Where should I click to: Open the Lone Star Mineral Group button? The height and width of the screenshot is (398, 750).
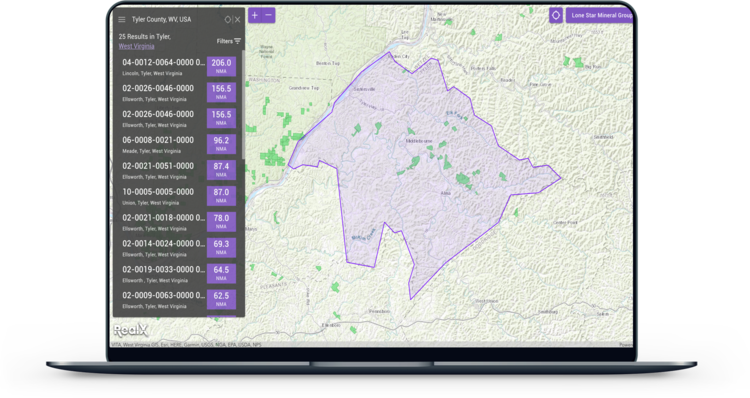[600, 15]
